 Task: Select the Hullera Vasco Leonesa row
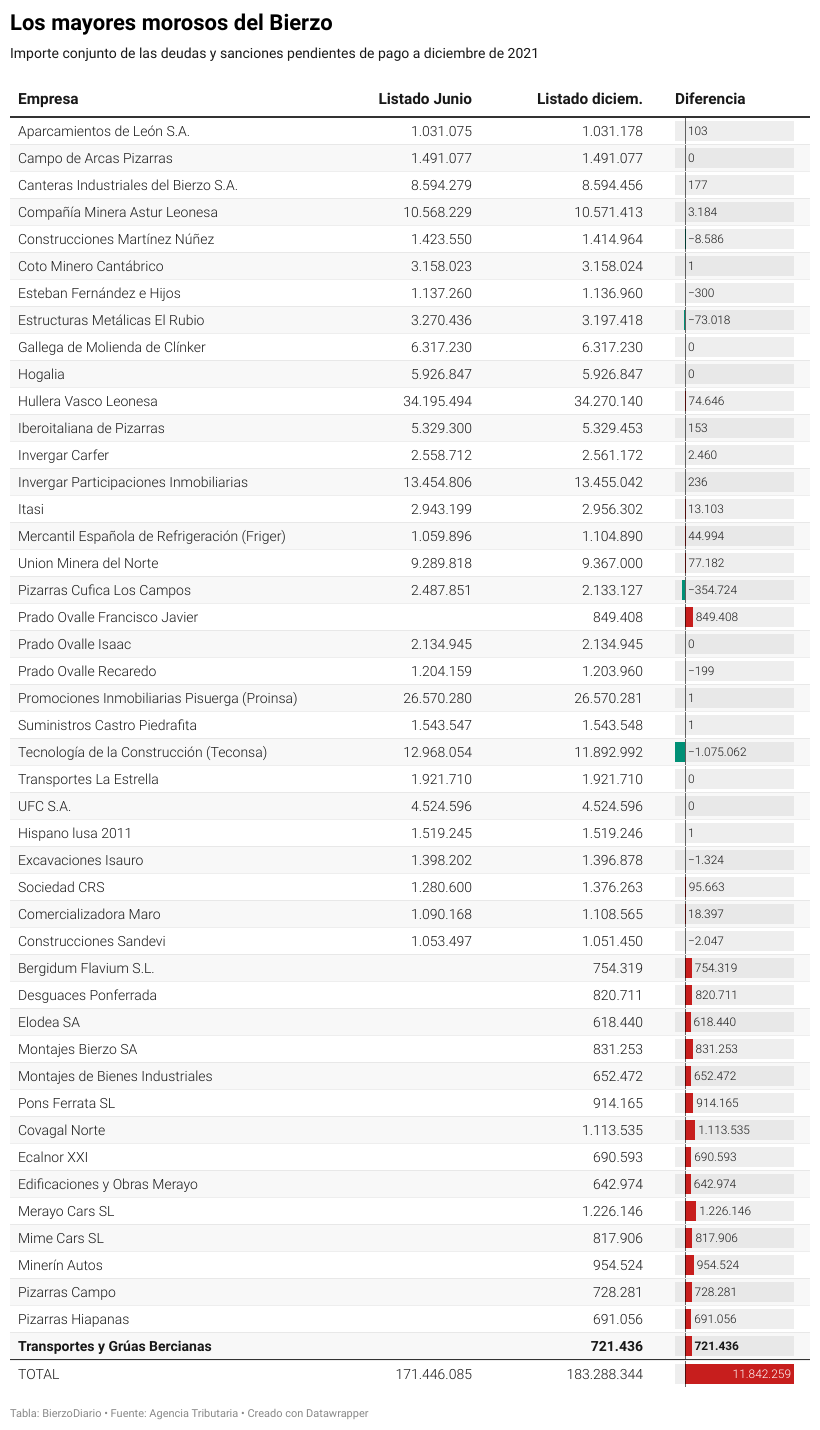tap(410, 401)
